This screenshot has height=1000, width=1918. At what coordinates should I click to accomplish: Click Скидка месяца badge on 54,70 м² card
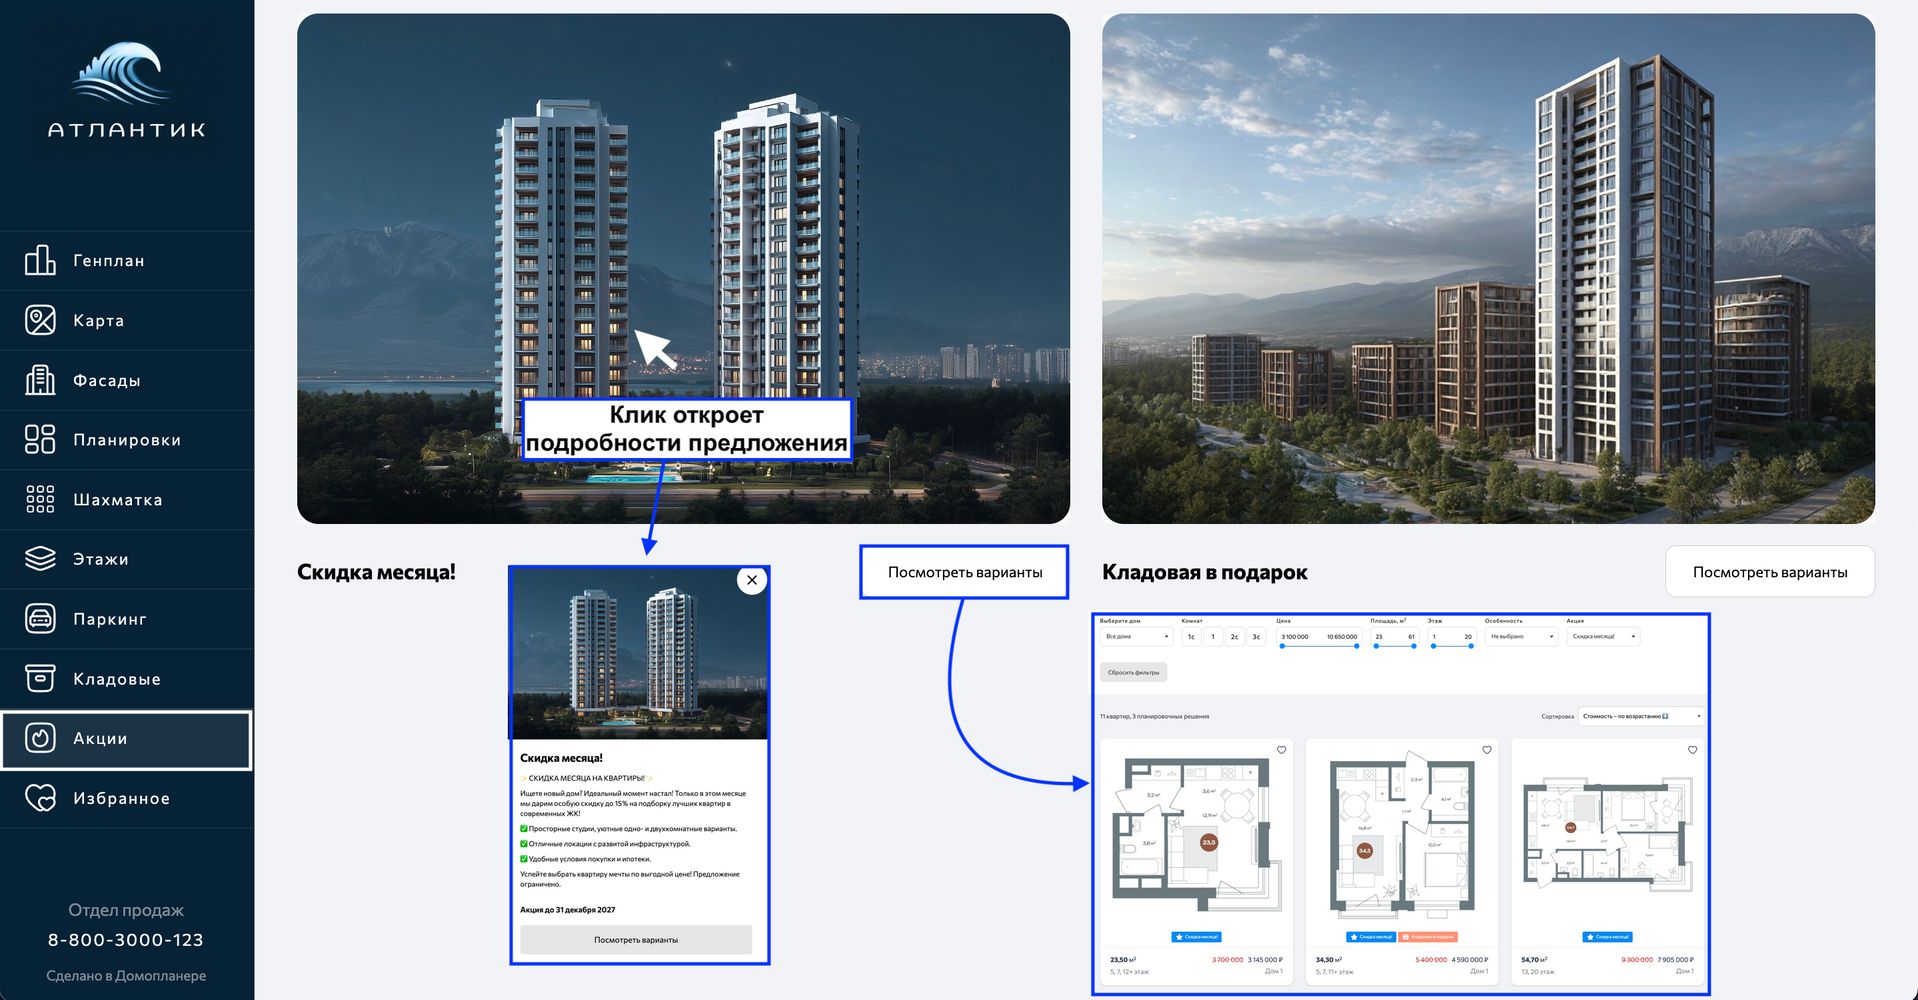tap(1608, 937)
